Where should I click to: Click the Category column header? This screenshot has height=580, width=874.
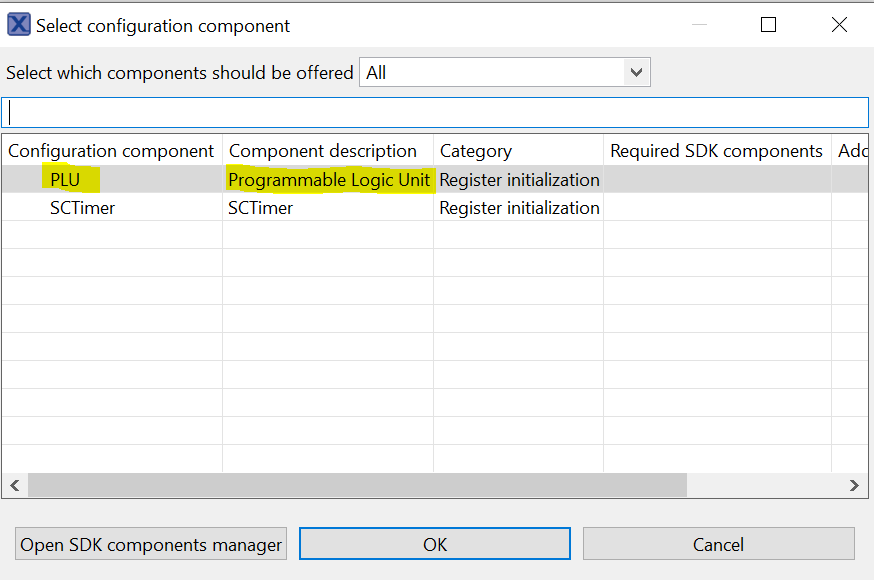(476, 151)
